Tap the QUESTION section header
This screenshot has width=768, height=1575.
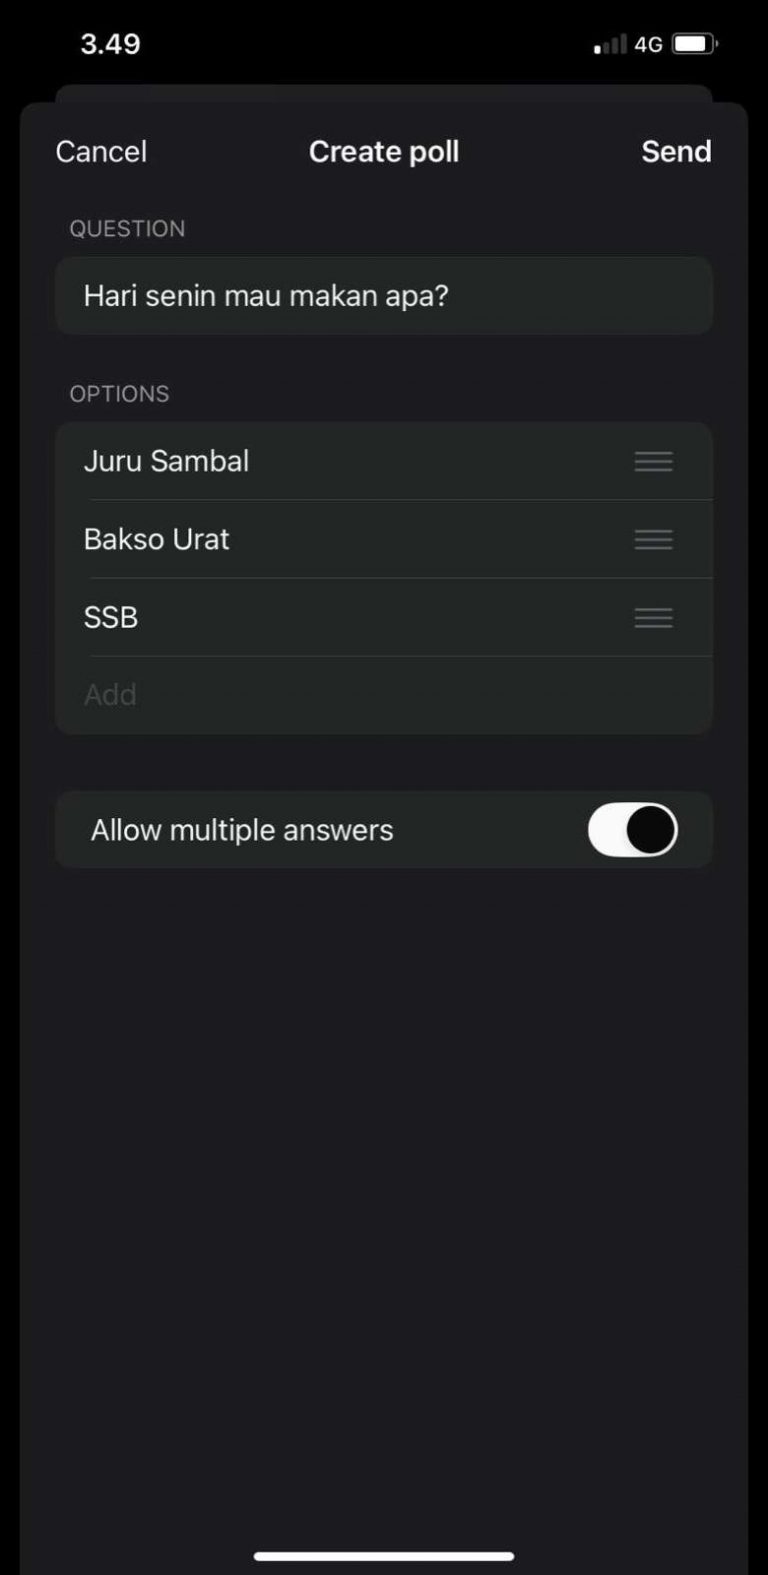click(127, 229)
